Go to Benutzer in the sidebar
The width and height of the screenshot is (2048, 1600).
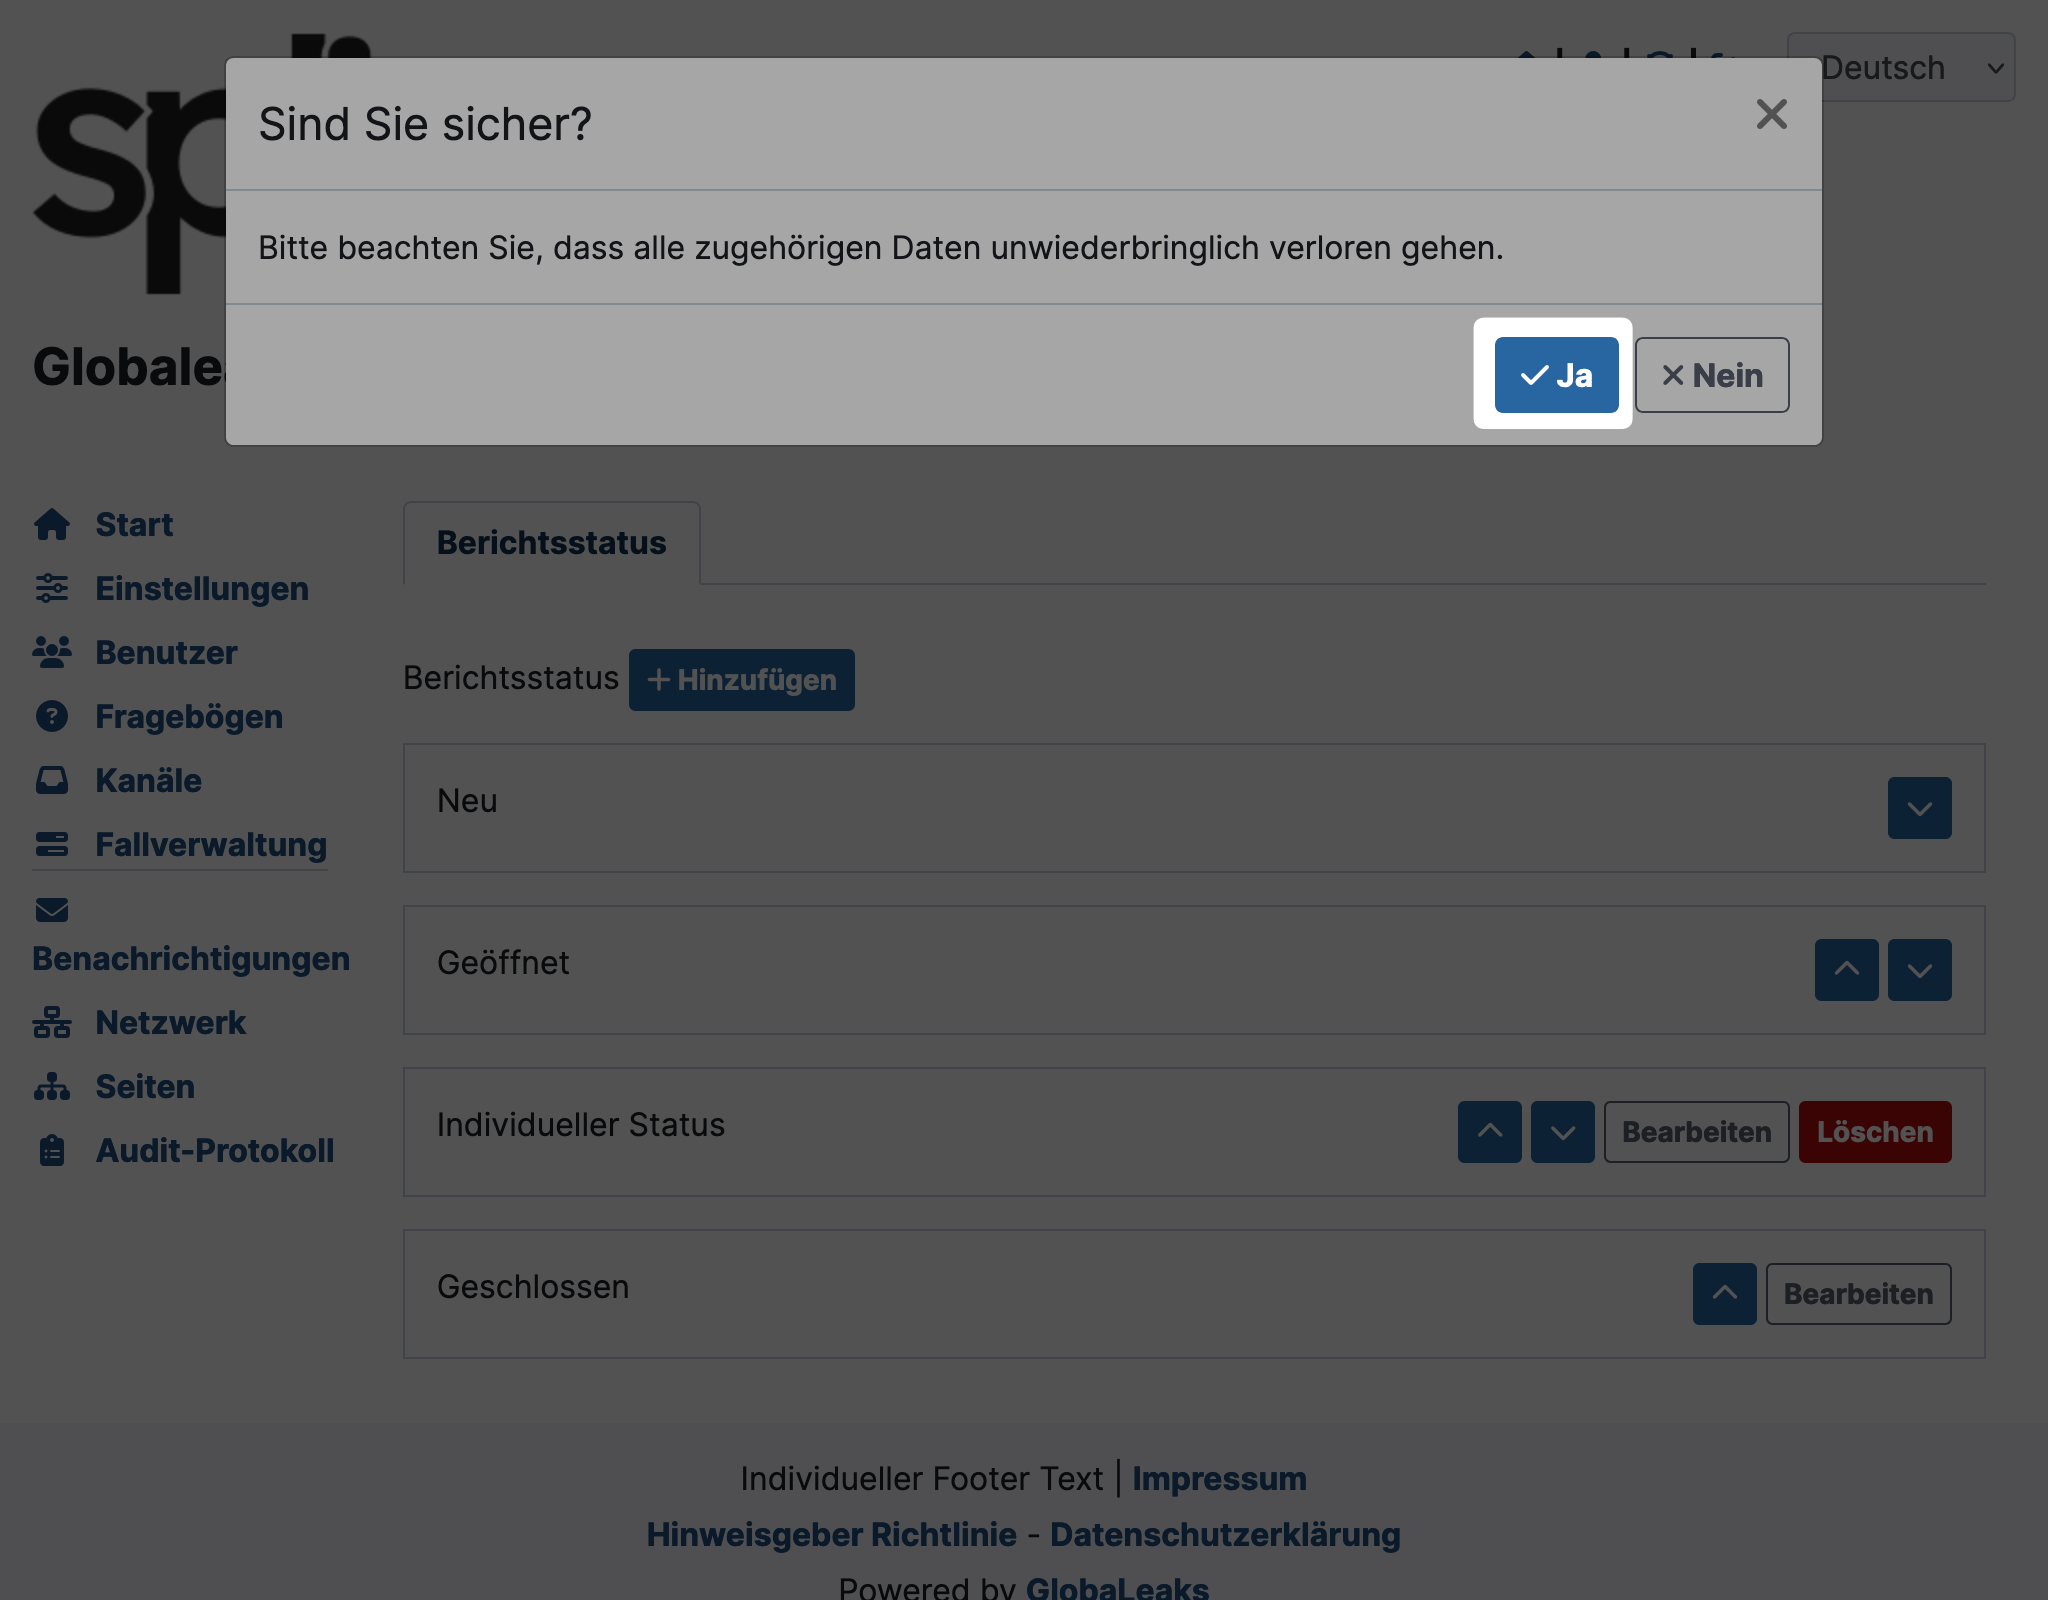point(167,652)
